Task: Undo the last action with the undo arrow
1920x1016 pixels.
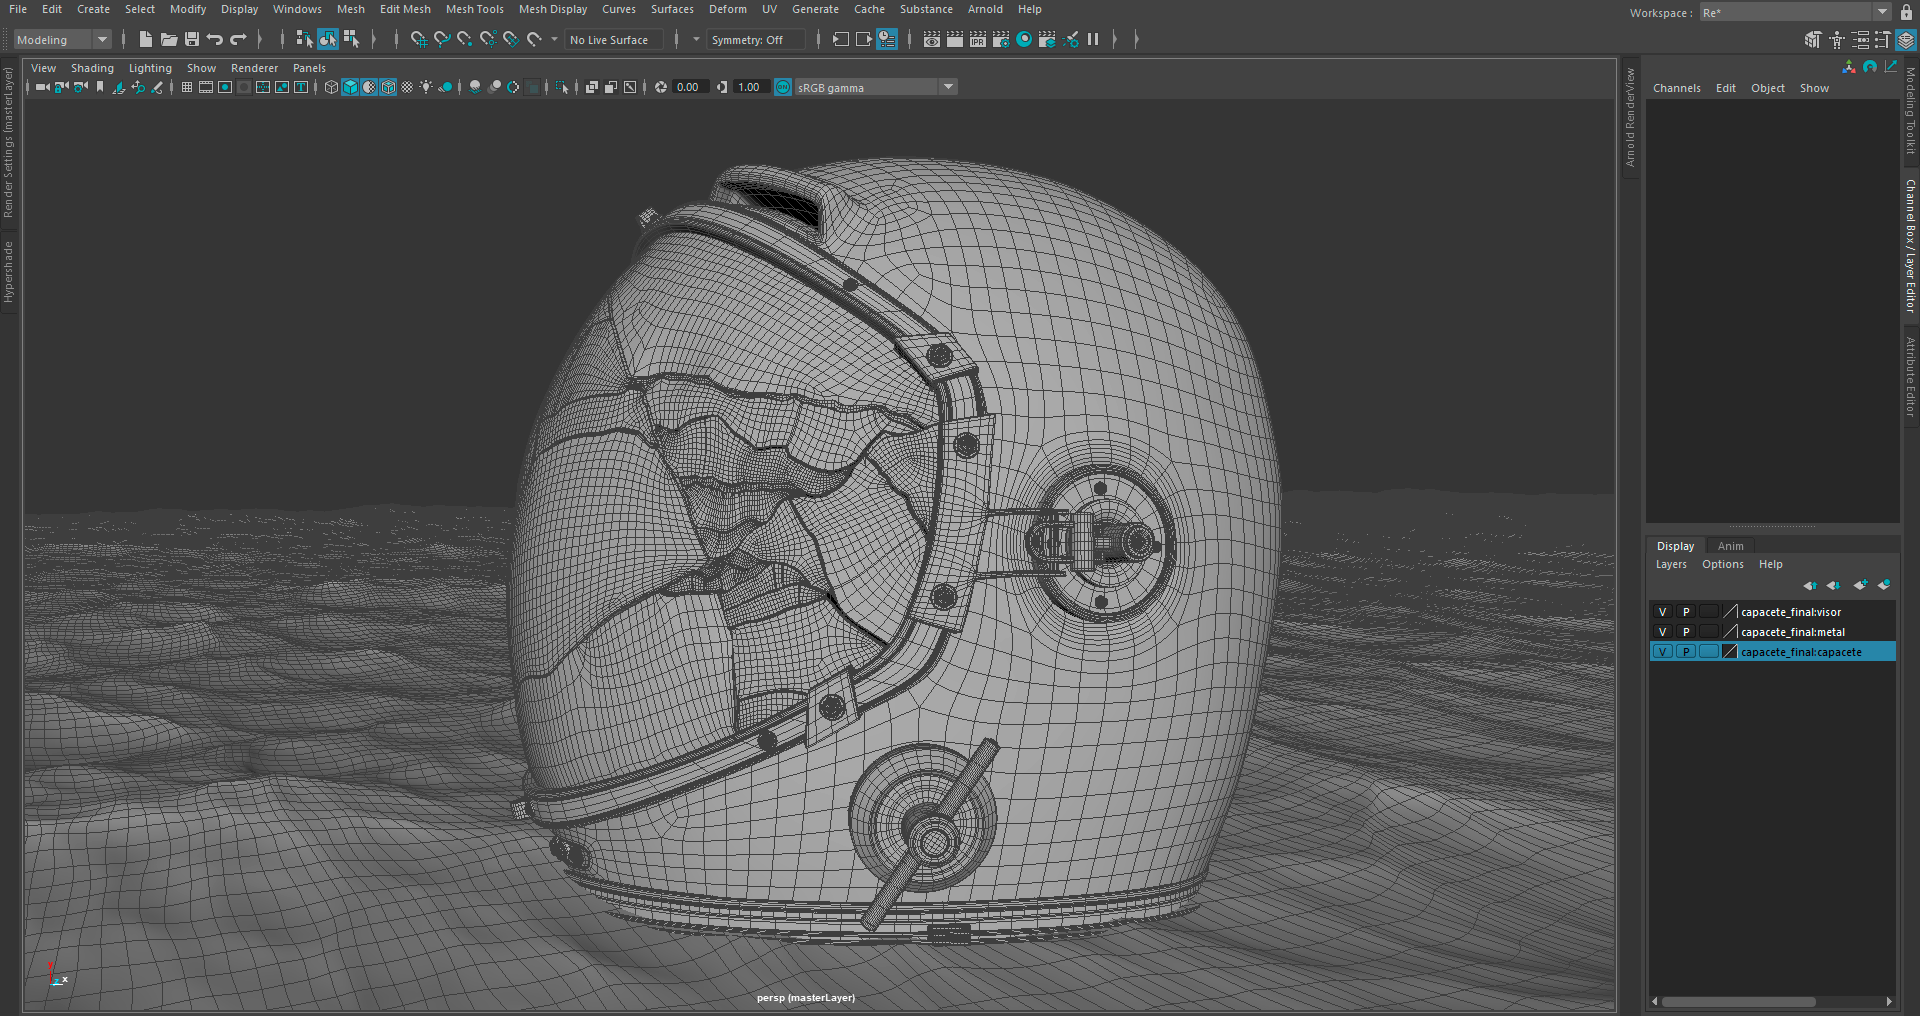Action: tap(215, 39)
